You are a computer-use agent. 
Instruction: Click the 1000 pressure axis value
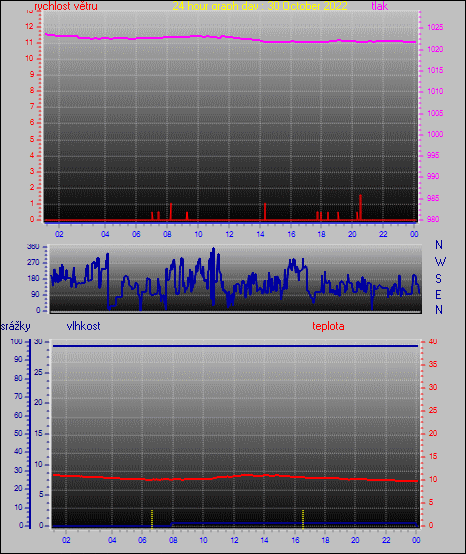(435, 134)
